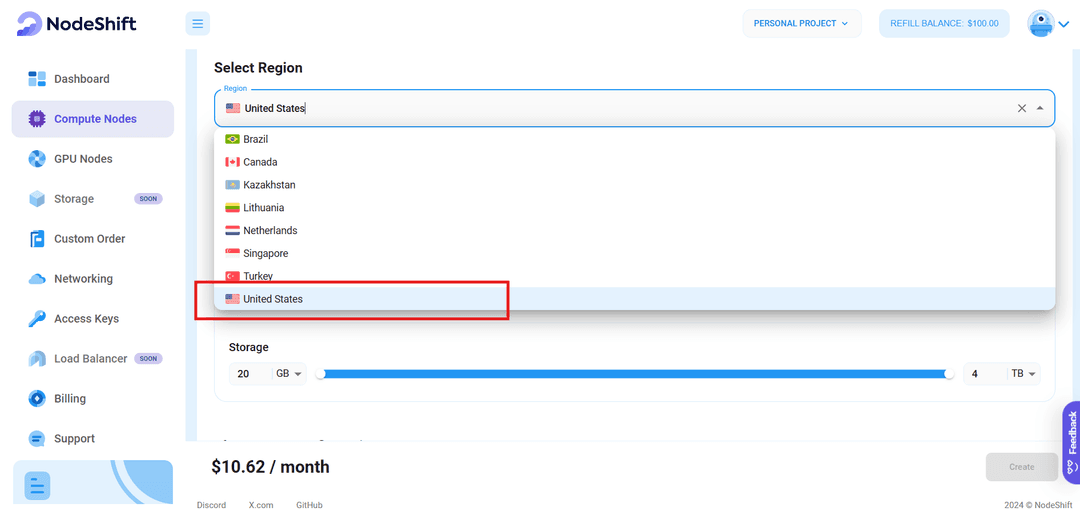Toggle the hamburger menu button
1080x515 pixels.
198,24
